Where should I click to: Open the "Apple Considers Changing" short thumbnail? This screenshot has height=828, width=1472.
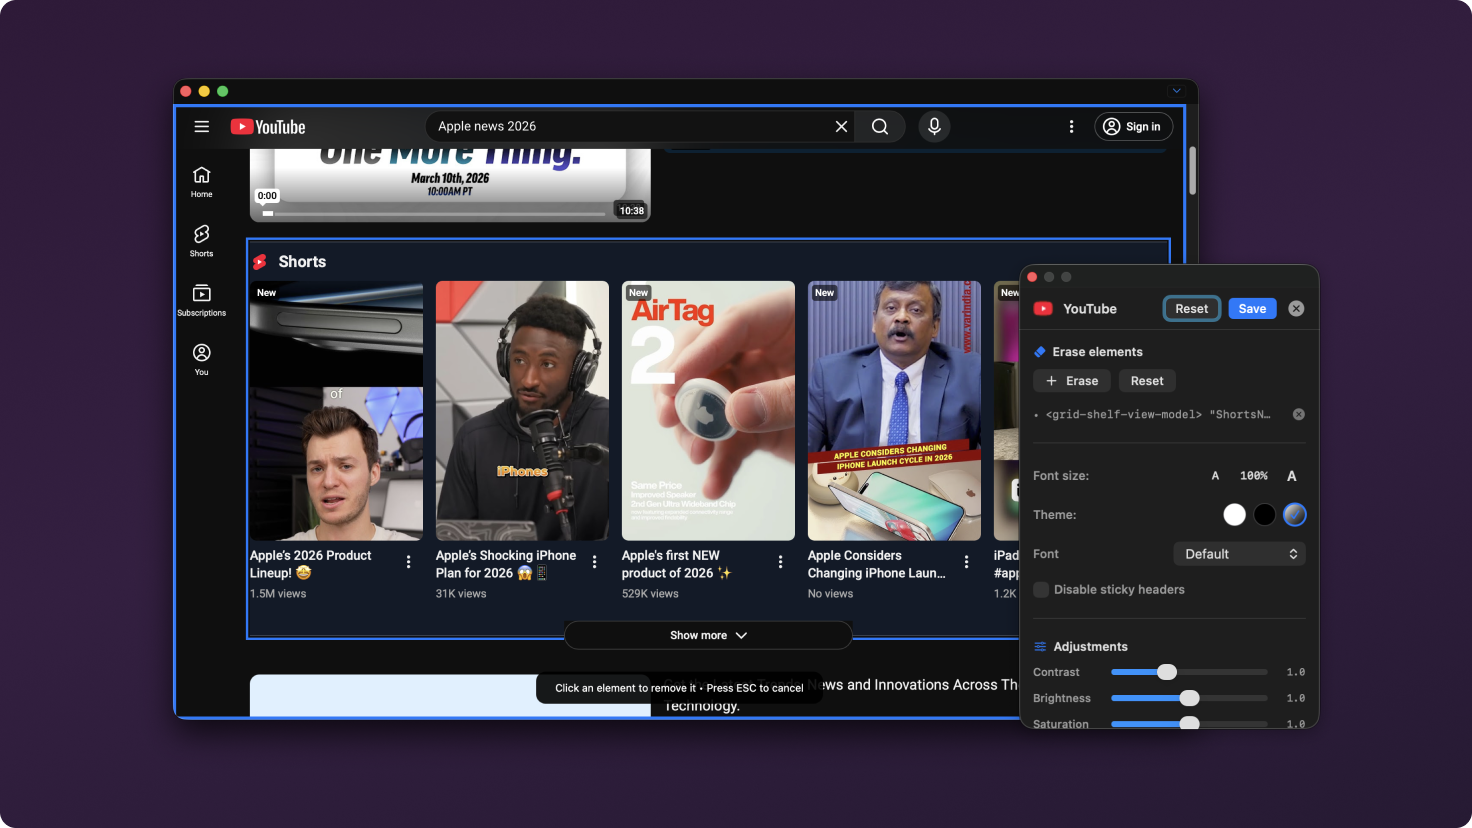[894, 411]
